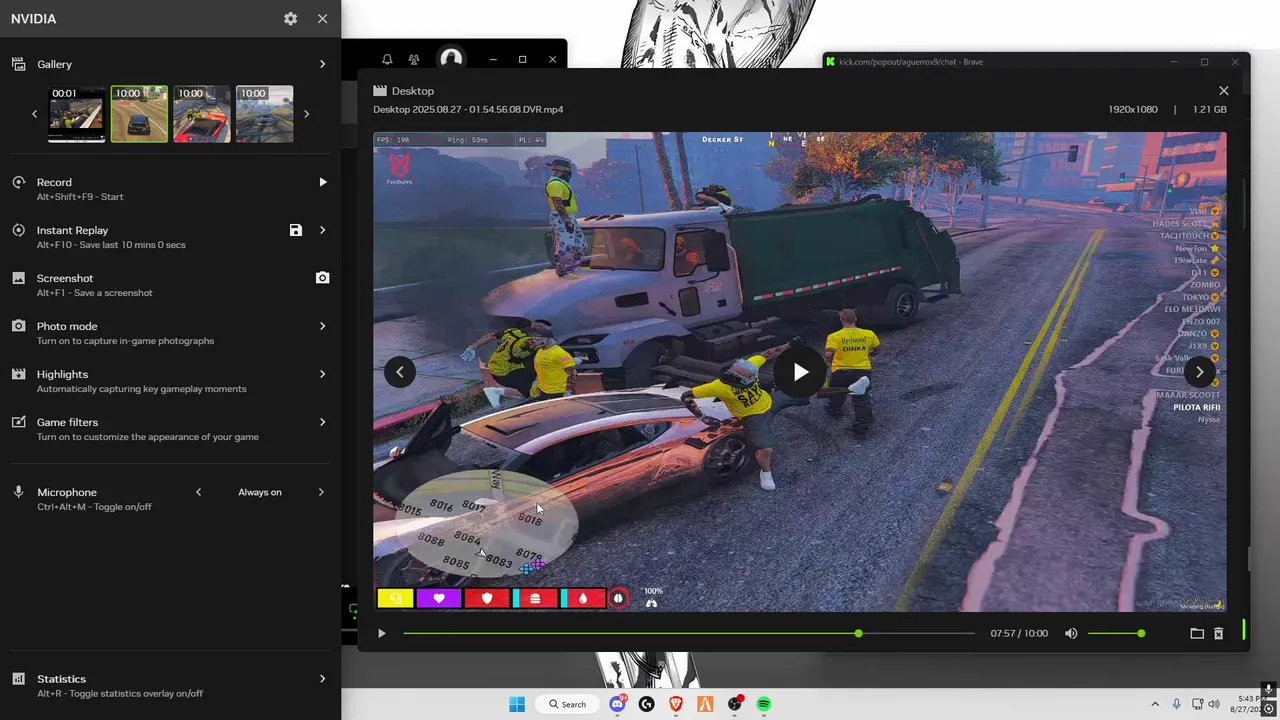Image resolution: width=1280 pixels, height=720 pixels.
Task: Click the Game filters icon
Action: coord(18,422)
